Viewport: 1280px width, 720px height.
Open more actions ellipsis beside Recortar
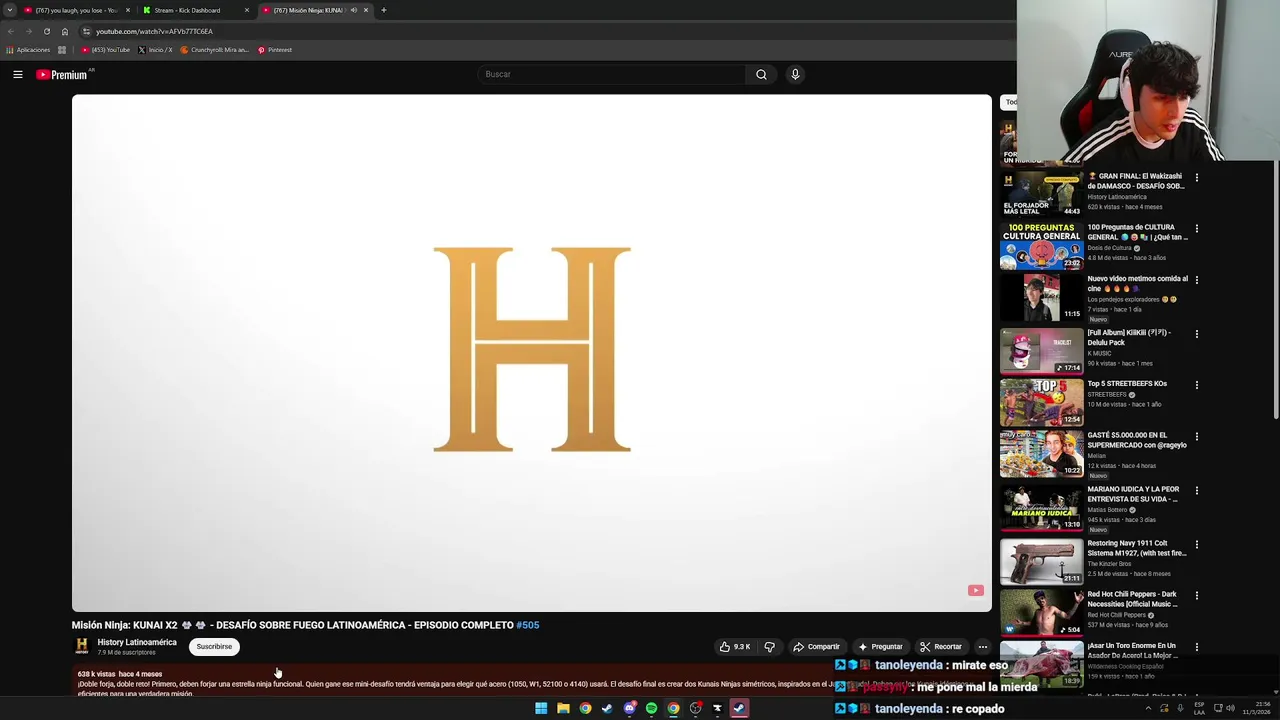[982, 647]
